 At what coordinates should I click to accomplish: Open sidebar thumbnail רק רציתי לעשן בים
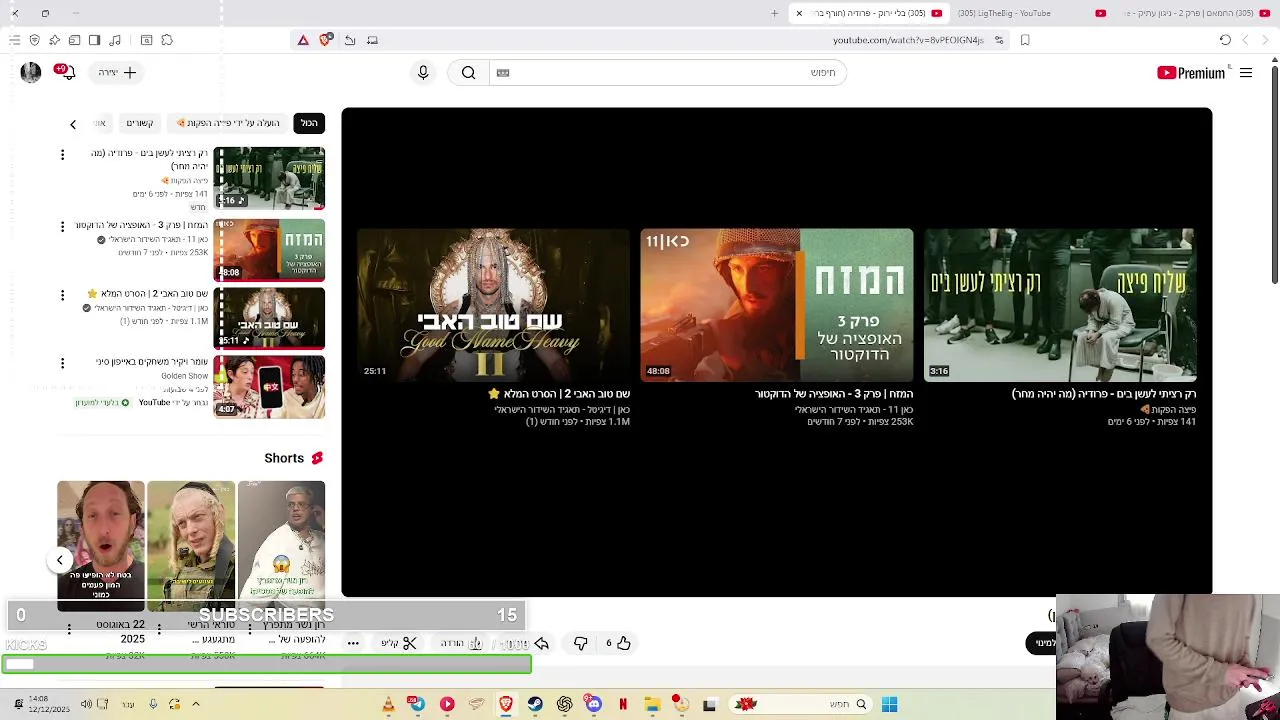[269, 178]
